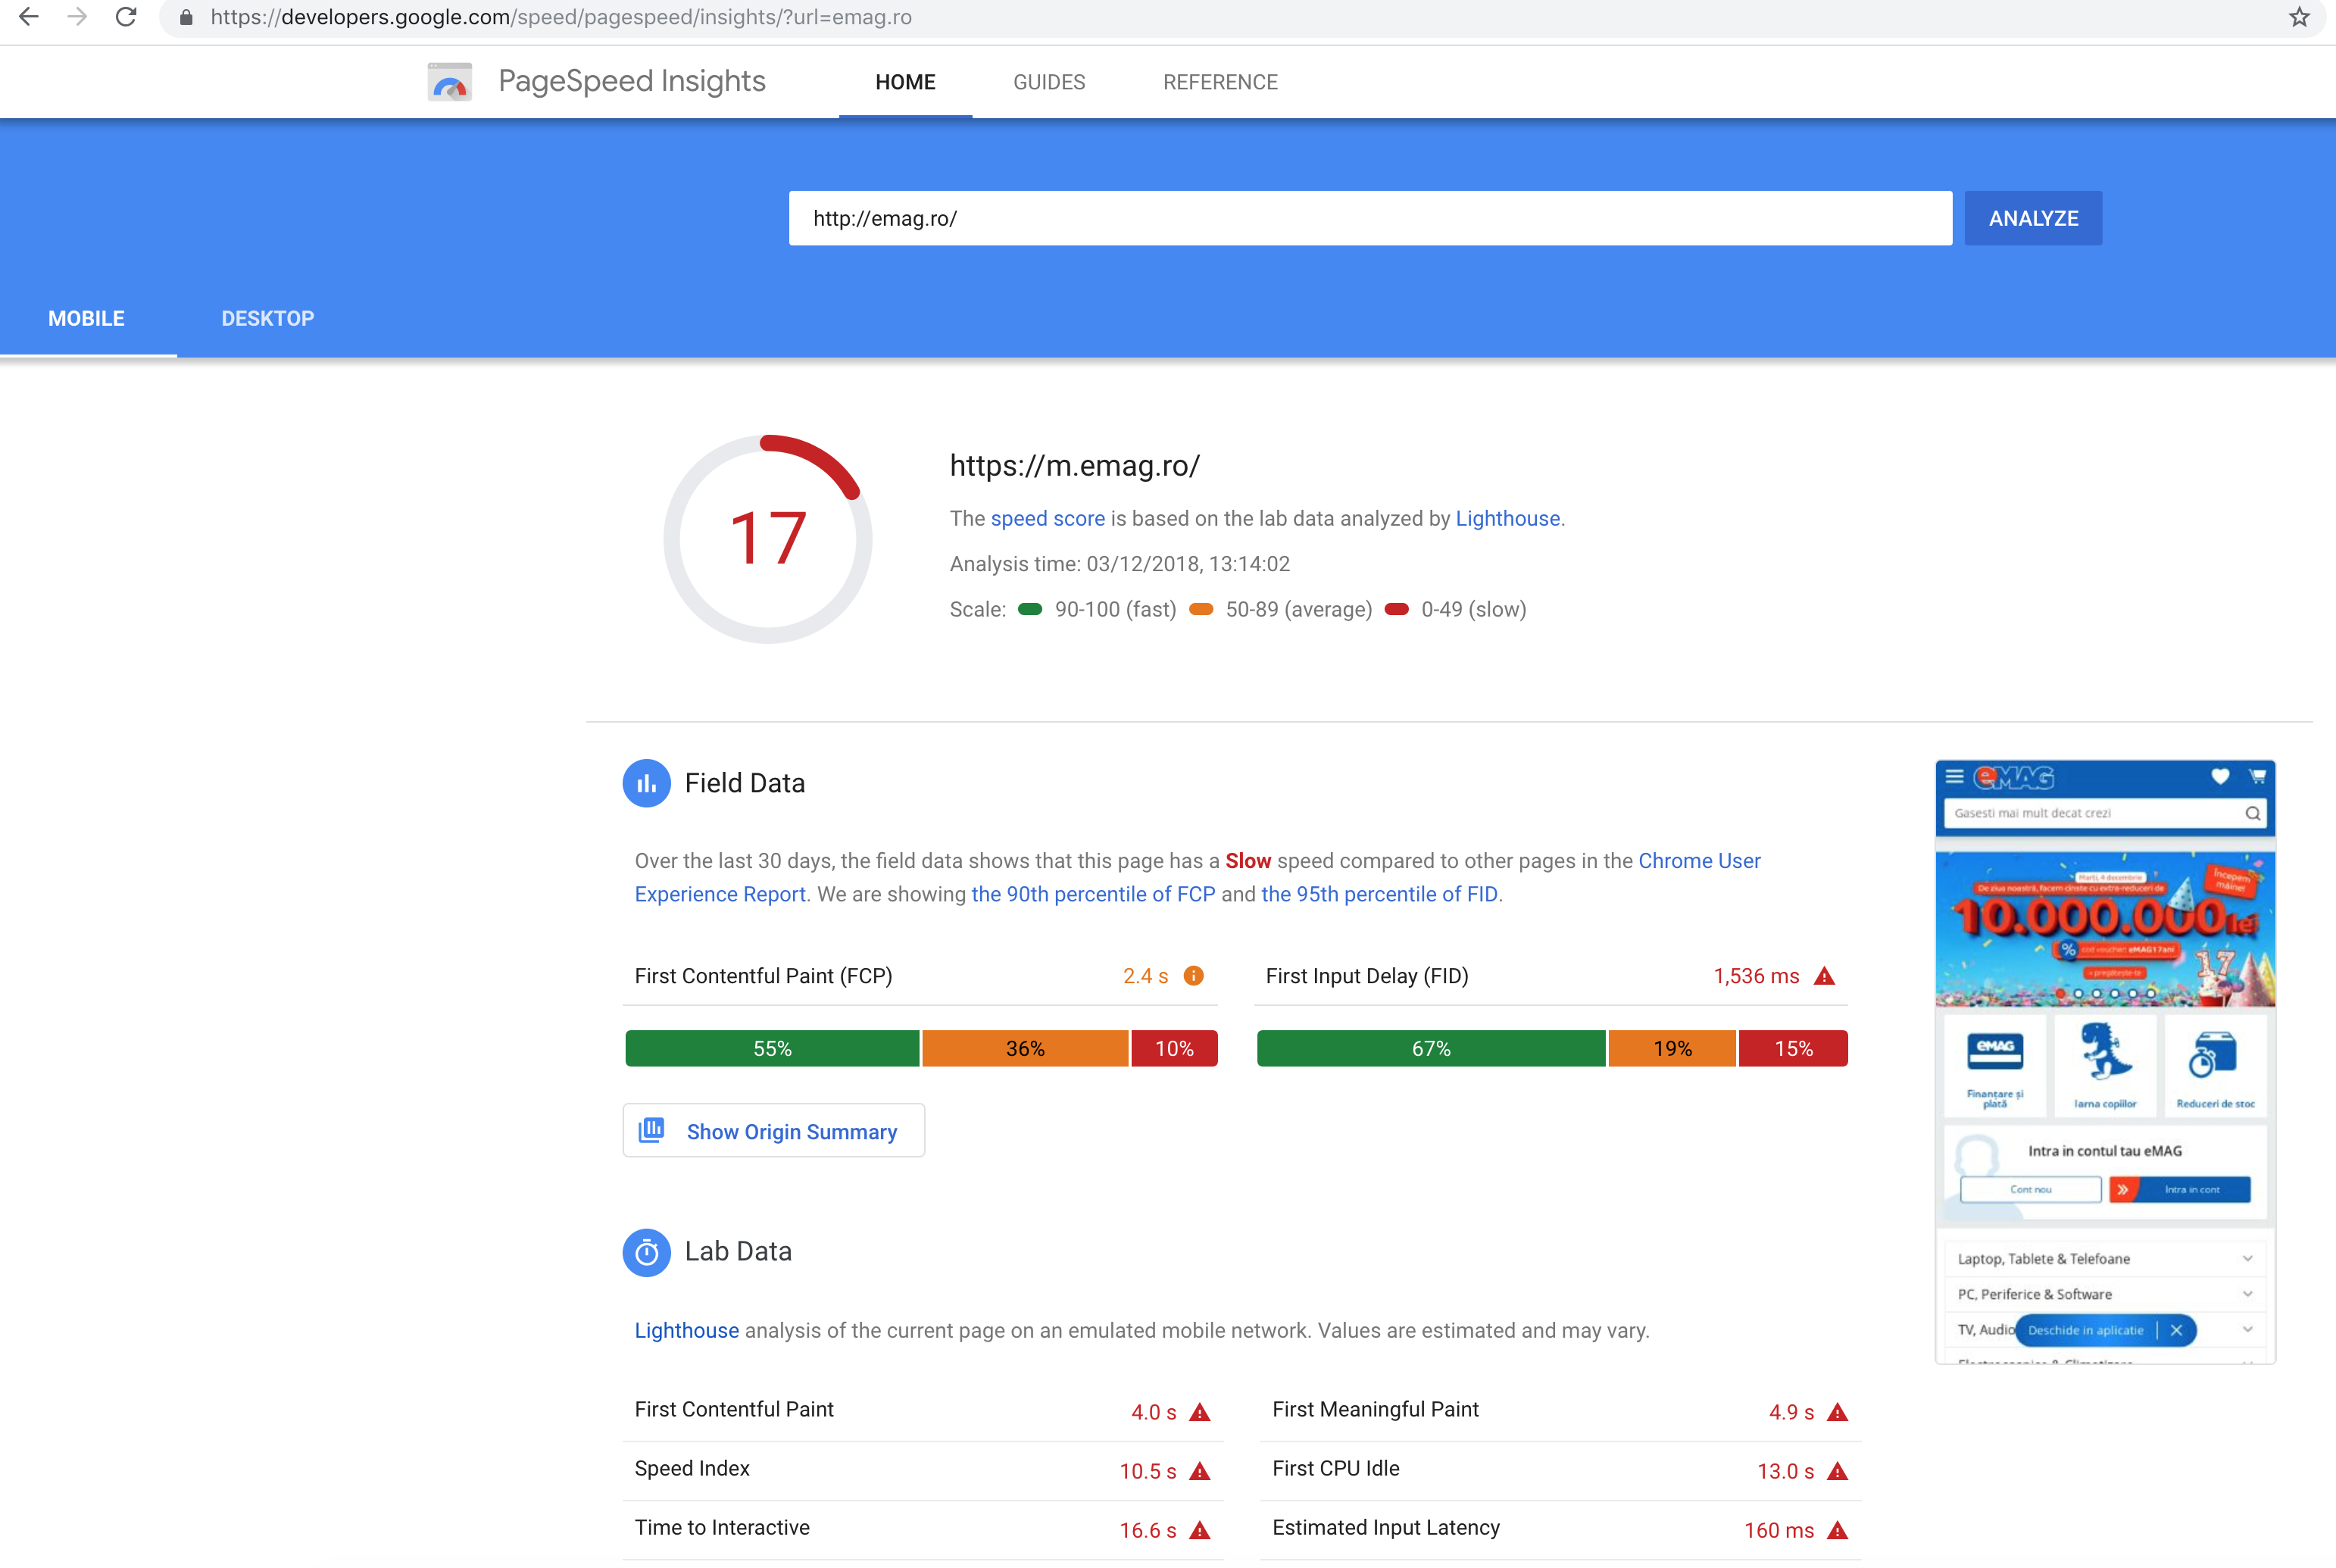
Task: Click the red 15% FID bar segment
Action: pyautogui.click(x=1793, y=1048)
